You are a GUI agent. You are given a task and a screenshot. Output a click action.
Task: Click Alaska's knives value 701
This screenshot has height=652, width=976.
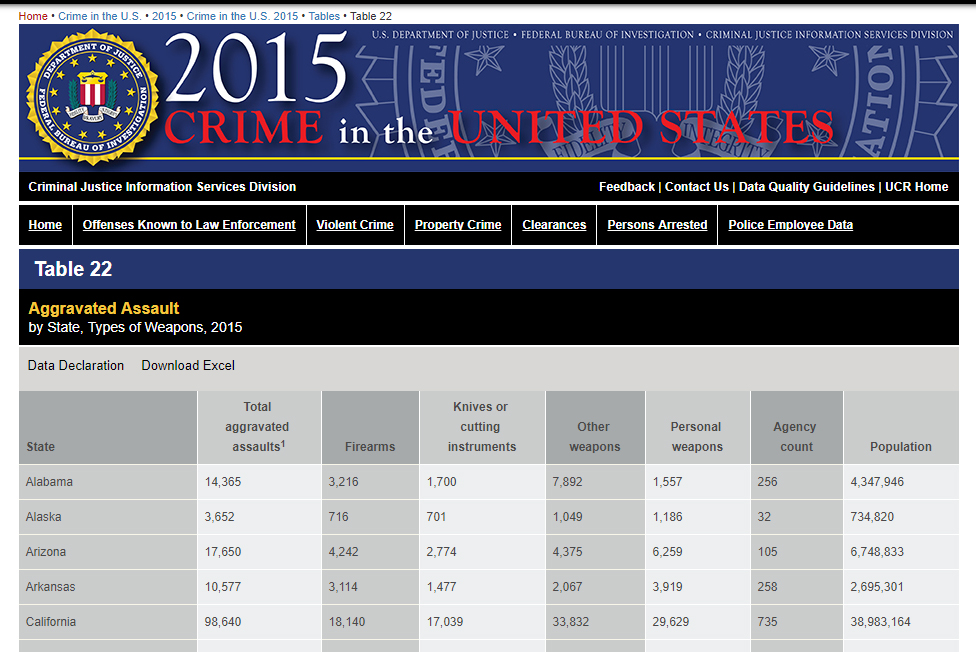tap(436, 517)
